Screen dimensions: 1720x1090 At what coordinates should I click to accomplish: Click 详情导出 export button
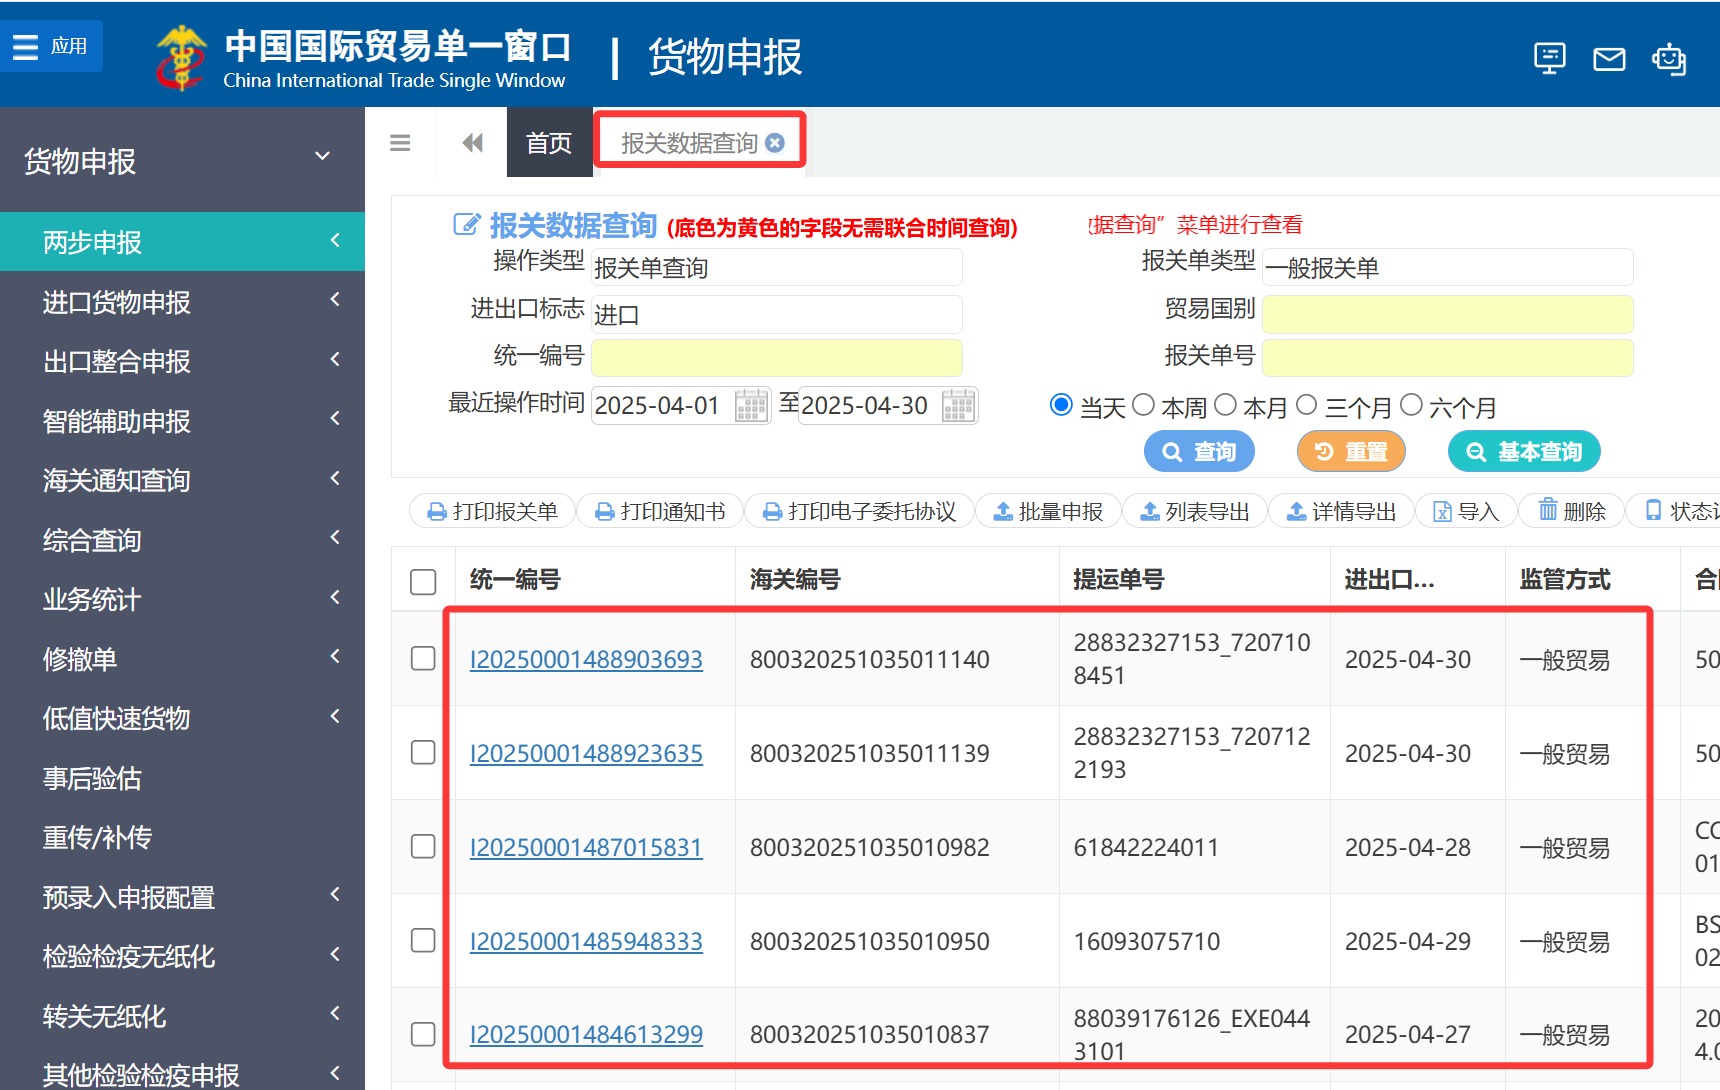coord(1341,511)
